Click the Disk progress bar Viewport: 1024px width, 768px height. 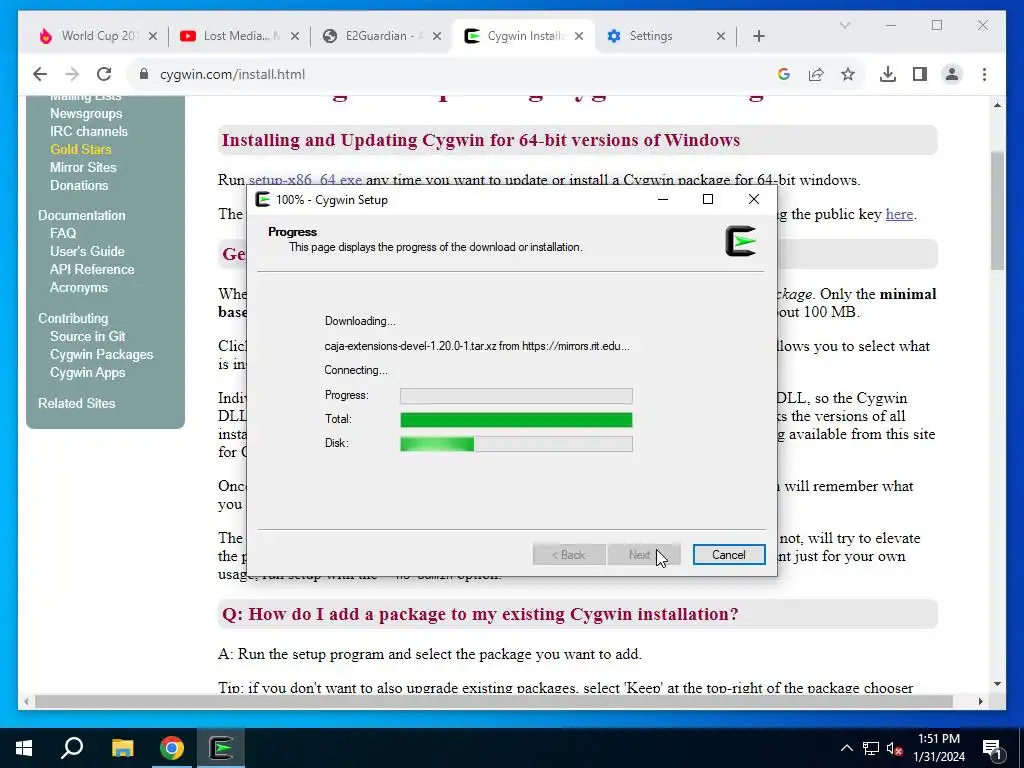tap(516, 444)
